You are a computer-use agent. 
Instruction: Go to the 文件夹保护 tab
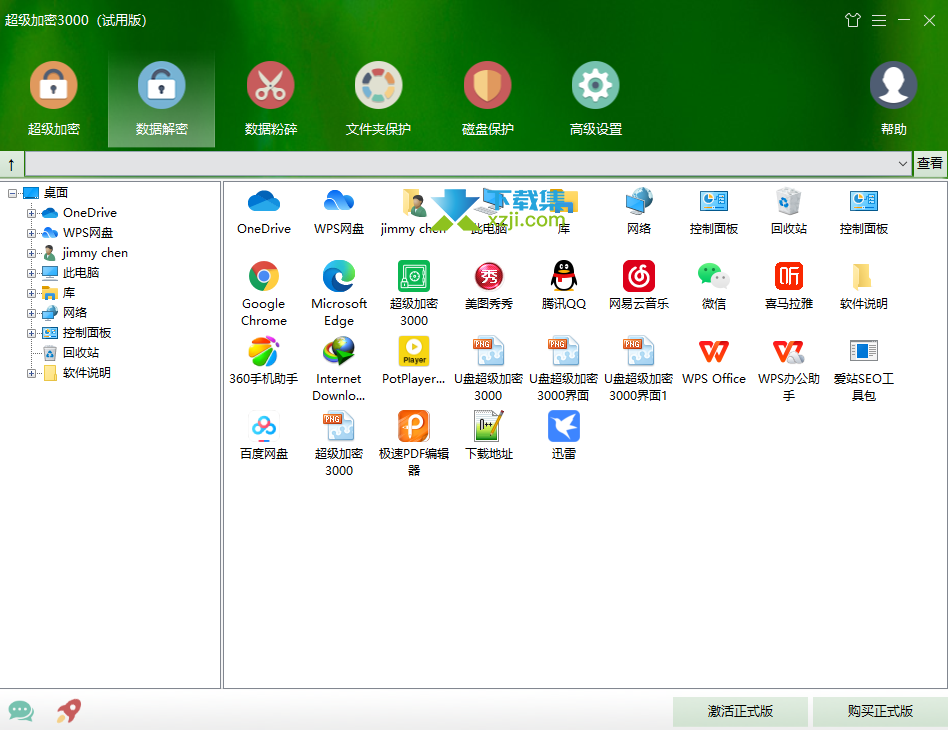tap(378, 99)
